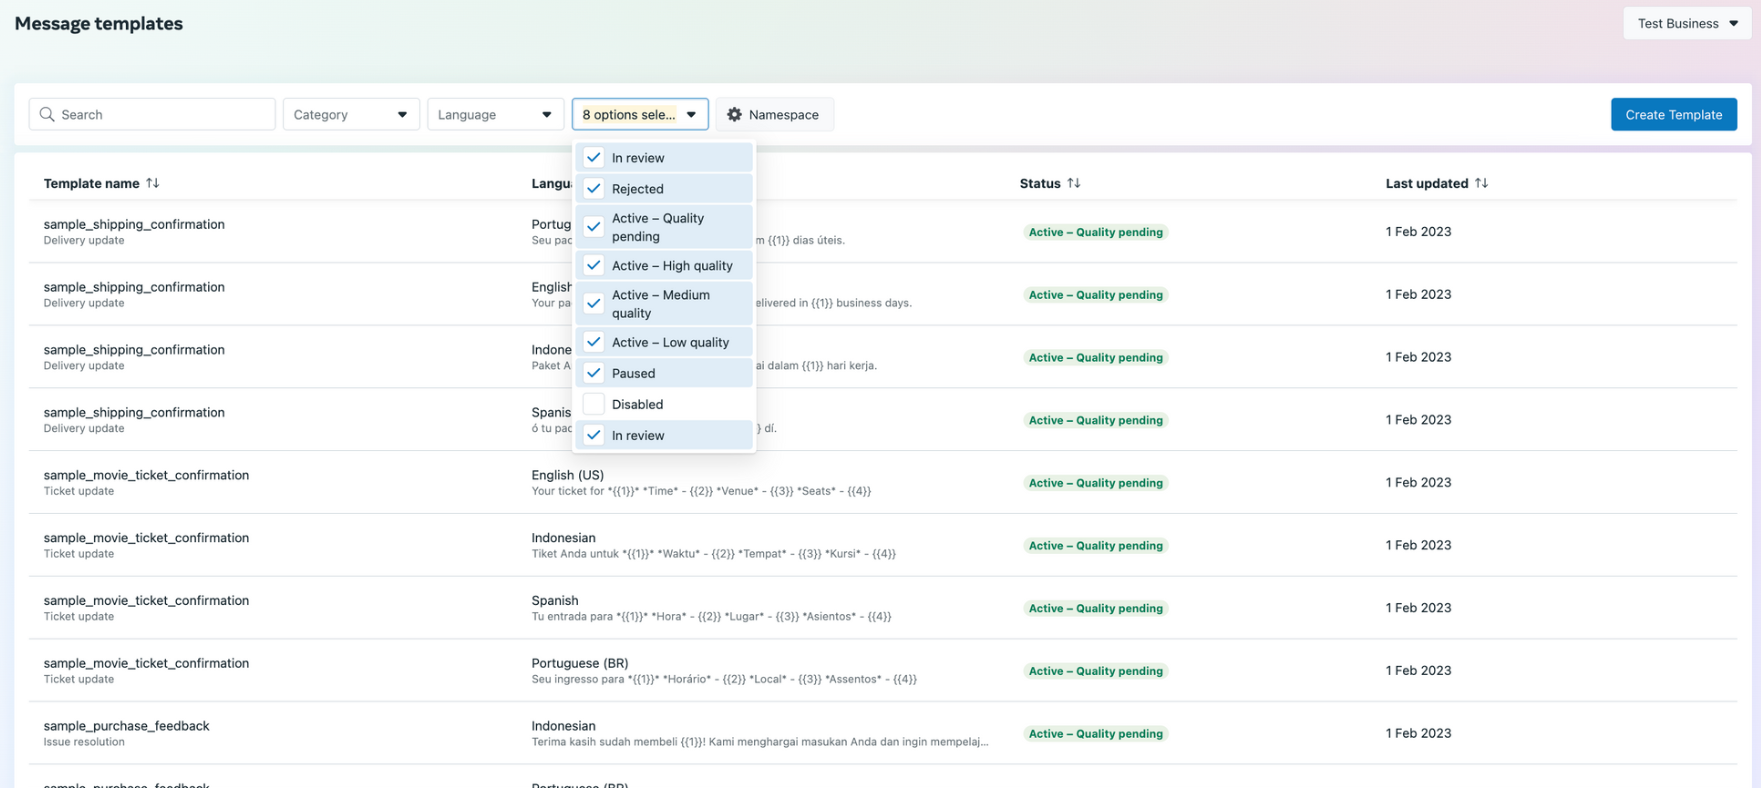Screen dimensions: 1761x788
Task: Click the Namespace gear icon
Action: point(734,115)
